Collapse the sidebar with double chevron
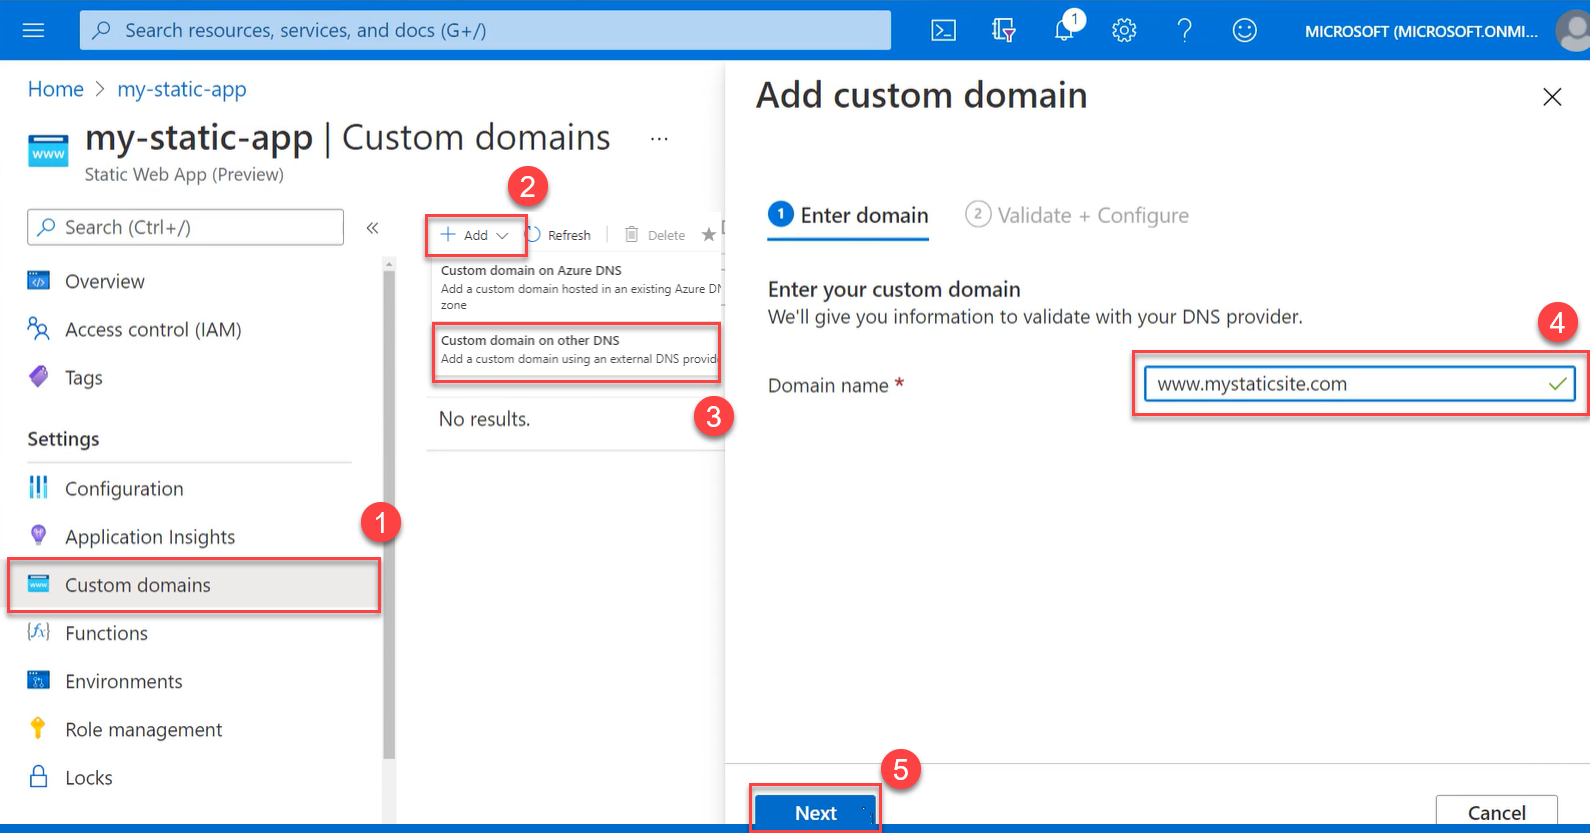The image size is (1590, 833). point(372,228)
